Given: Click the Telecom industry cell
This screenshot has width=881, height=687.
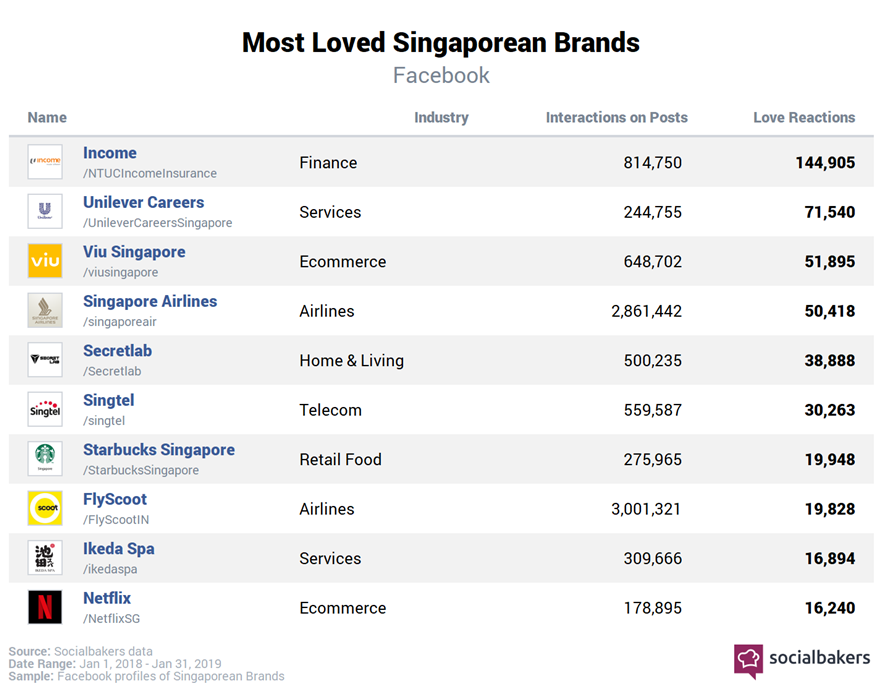Looking at the screenshot, I should (330, 410).
